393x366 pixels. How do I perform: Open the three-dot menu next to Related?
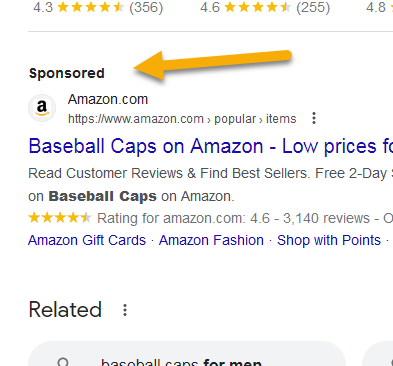pyautogui.click(x=125, y=310)
